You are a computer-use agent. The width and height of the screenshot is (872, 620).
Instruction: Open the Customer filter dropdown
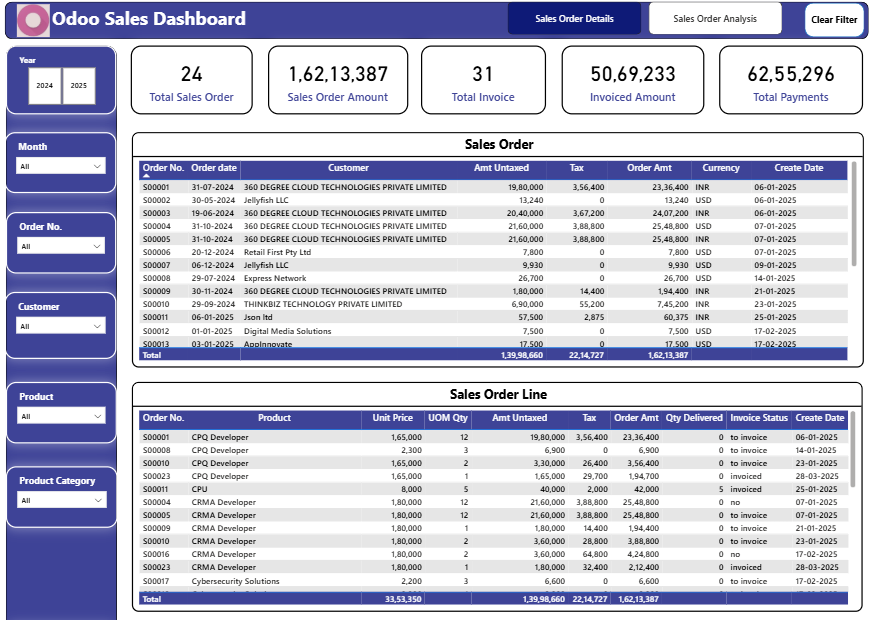[x=61, y=326]
